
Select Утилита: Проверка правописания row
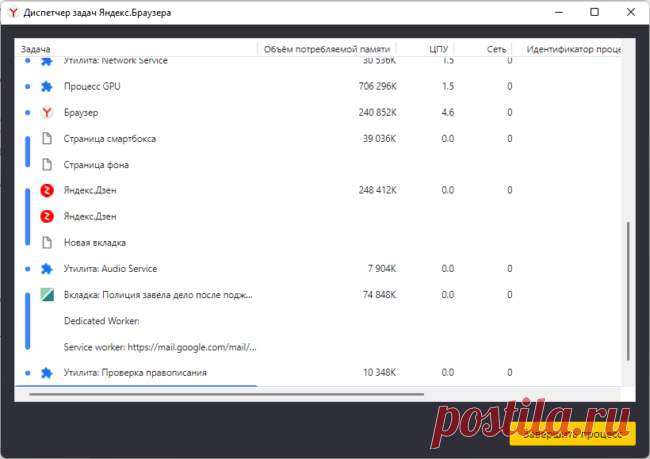point(318,373)
